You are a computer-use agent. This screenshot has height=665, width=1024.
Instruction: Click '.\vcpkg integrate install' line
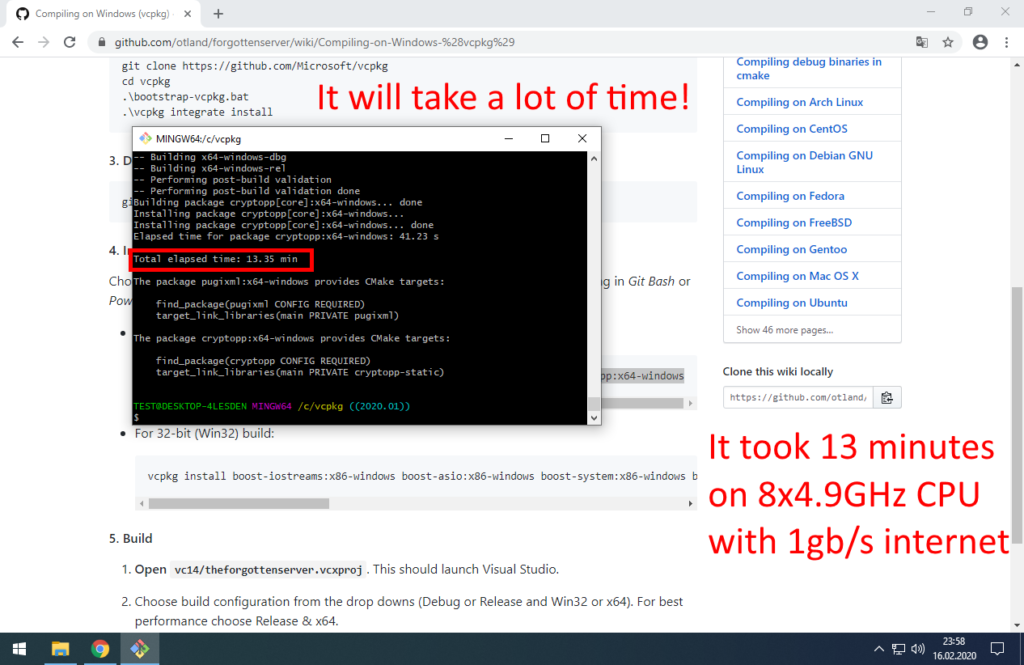pyautogui.click(x=197, y=112)
